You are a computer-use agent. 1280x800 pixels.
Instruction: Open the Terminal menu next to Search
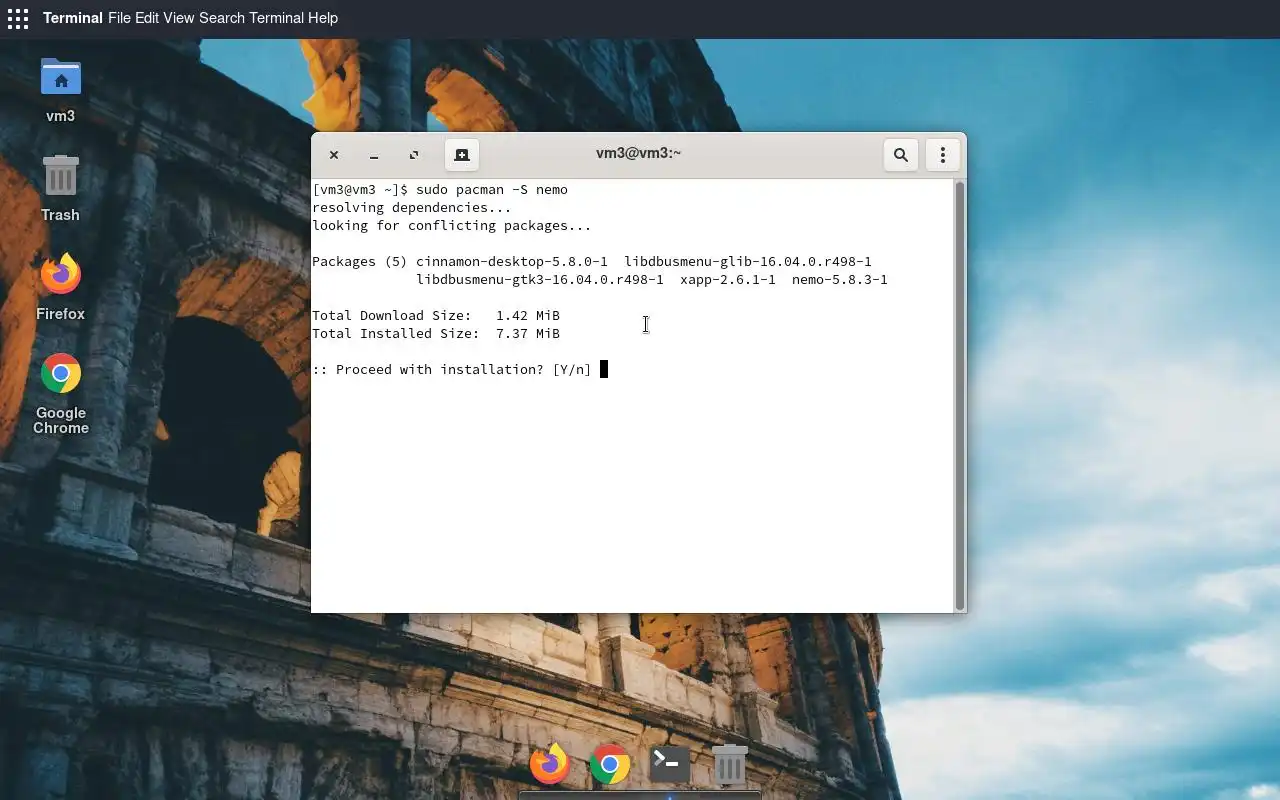click(276, 18)
